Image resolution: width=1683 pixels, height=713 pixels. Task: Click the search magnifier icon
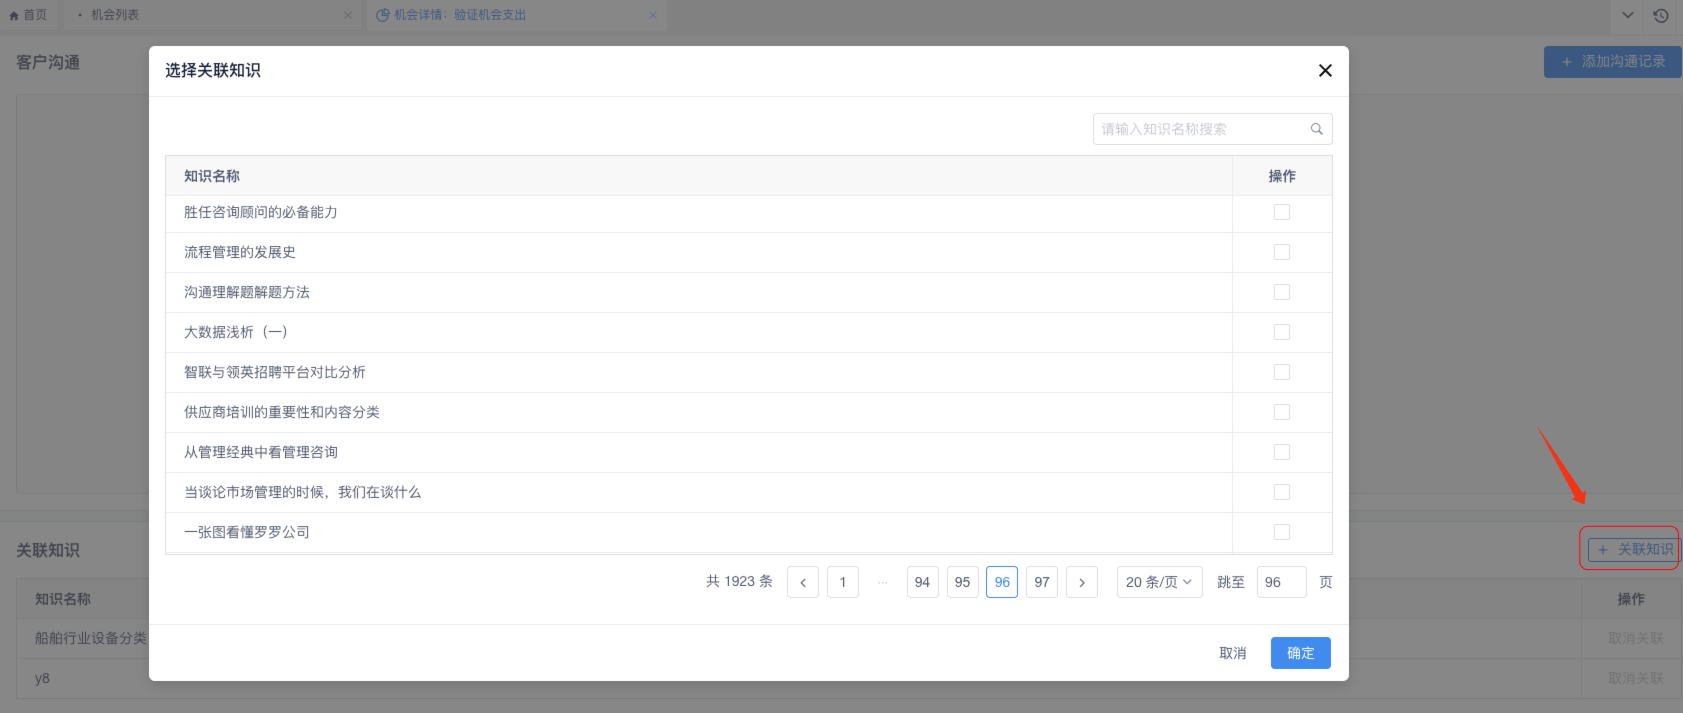pos(1316,129)
